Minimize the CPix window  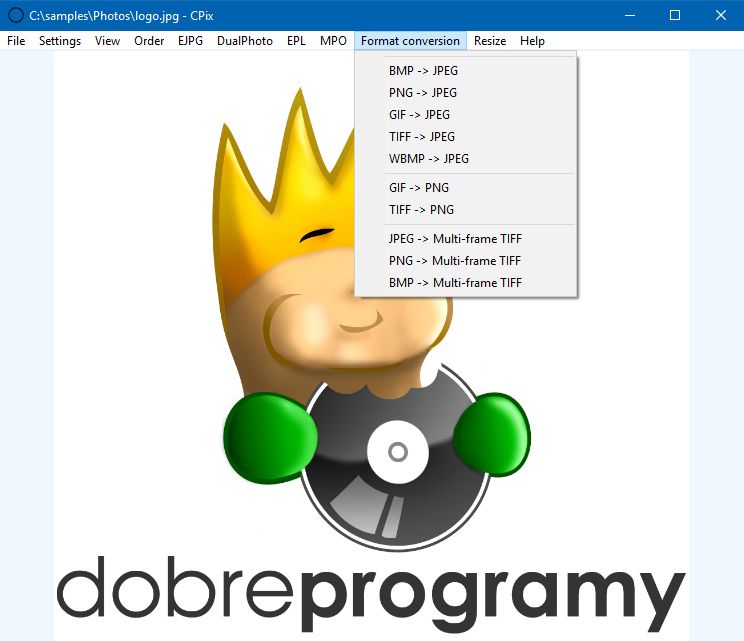click(x=630, y=16)
